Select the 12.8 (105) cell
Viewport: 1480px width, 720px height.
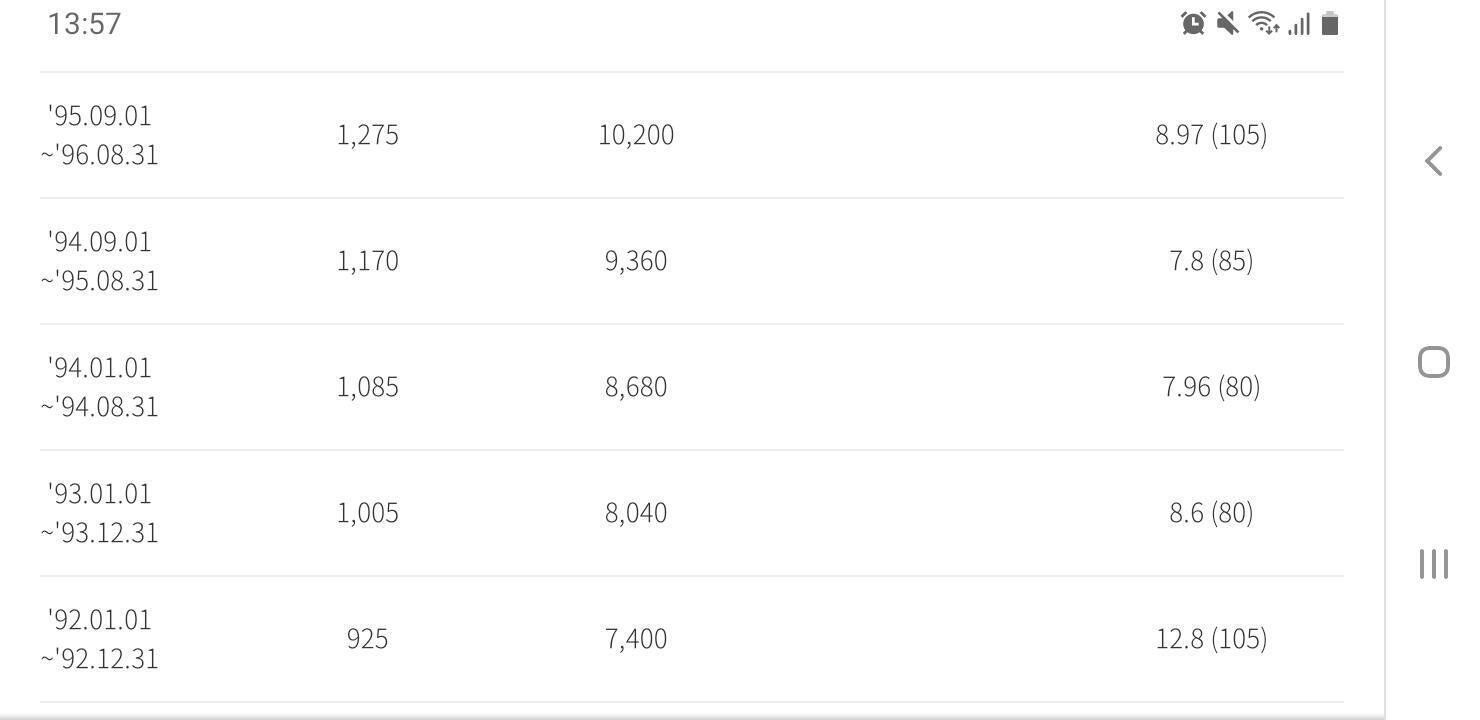click(x=1211, y=639)
